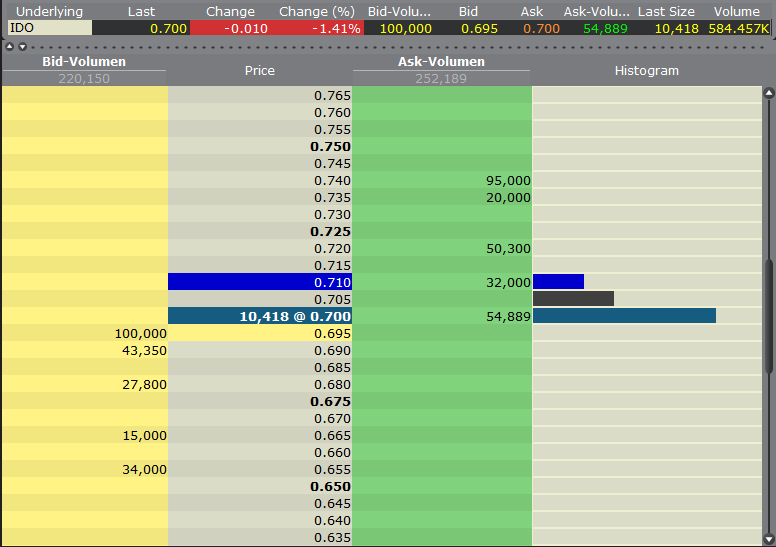
Task: Click the blue histogram bar at 0.710
Action: tap(558, 282)
